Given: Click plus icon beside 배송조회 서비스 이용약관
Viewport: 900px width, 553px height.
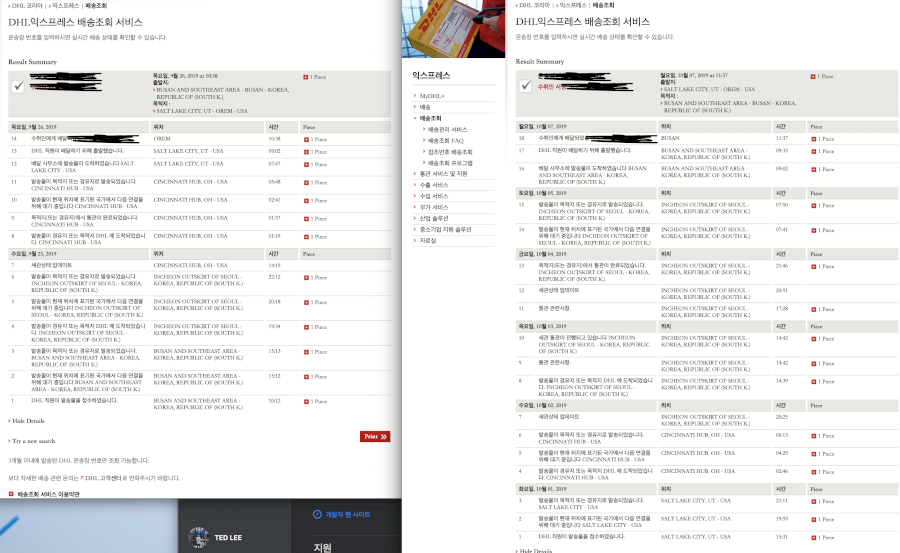Looking at the screenshot, I should coord(11,494).
